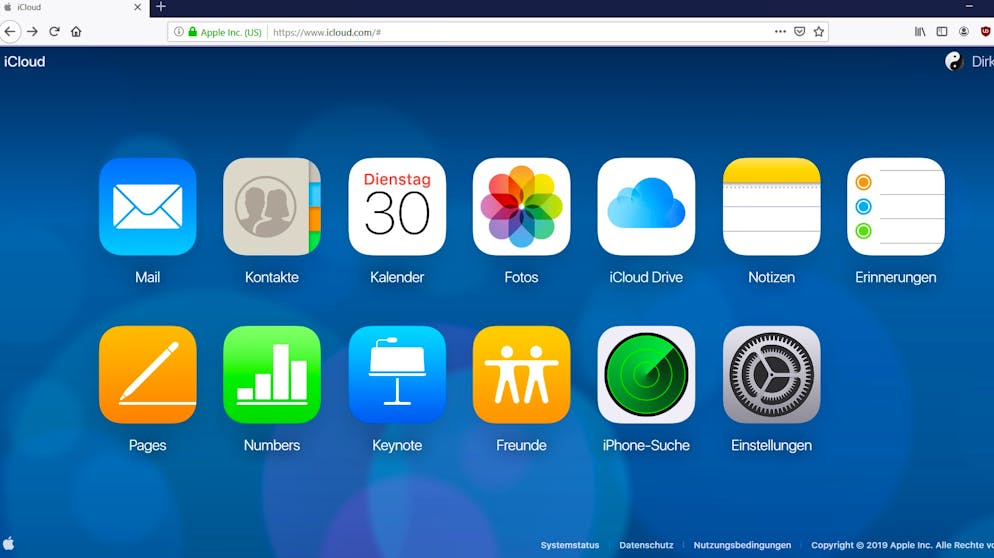994x558 pixels.
Task: Click the Systemstatus footer link
Action: tap(569, 545)
